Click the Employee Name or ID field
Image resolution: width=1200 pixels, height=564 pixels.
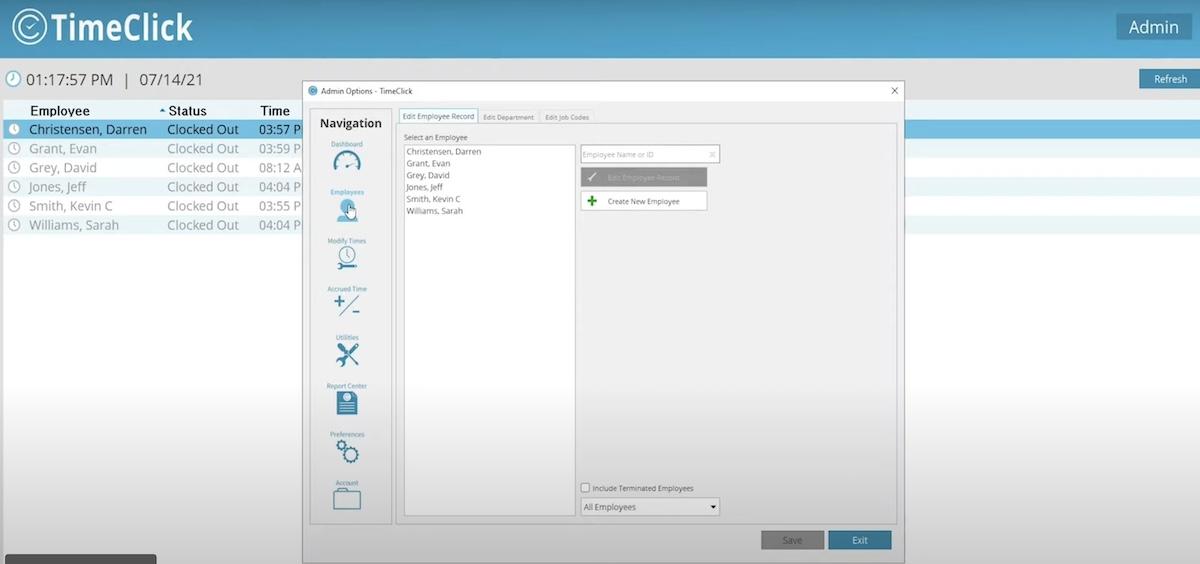point(642,155)
